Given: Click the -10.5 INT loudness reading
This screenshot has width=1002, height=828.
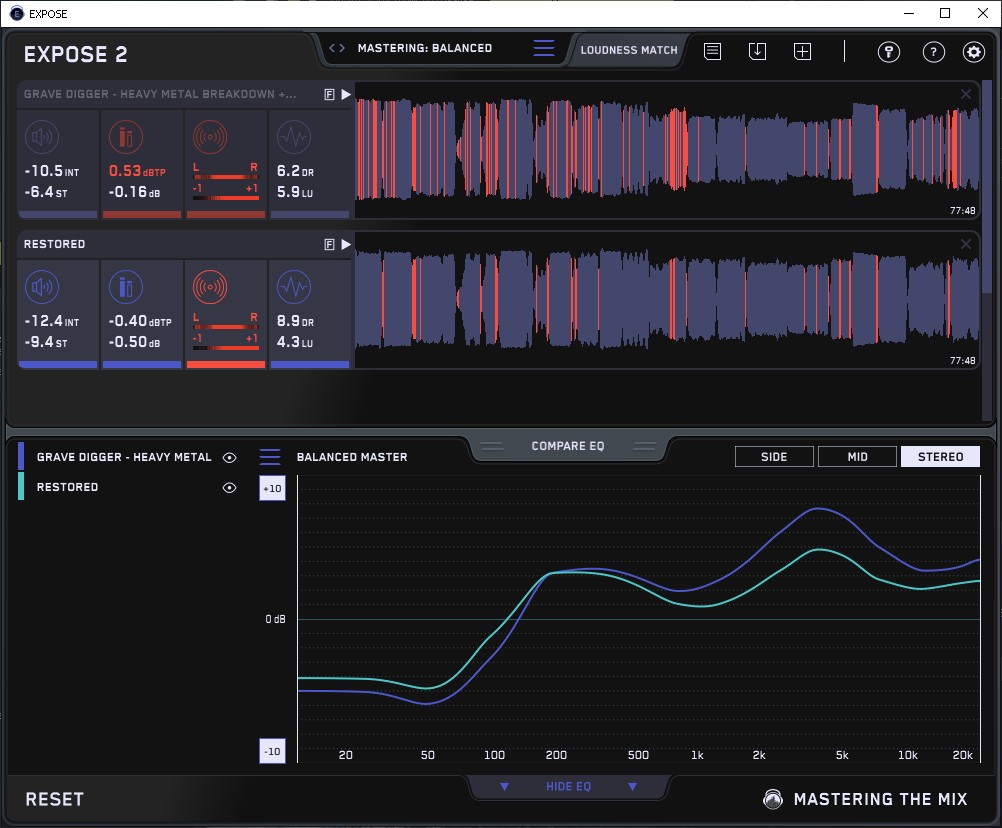Looking at the screenshot, I should (52, 171).
